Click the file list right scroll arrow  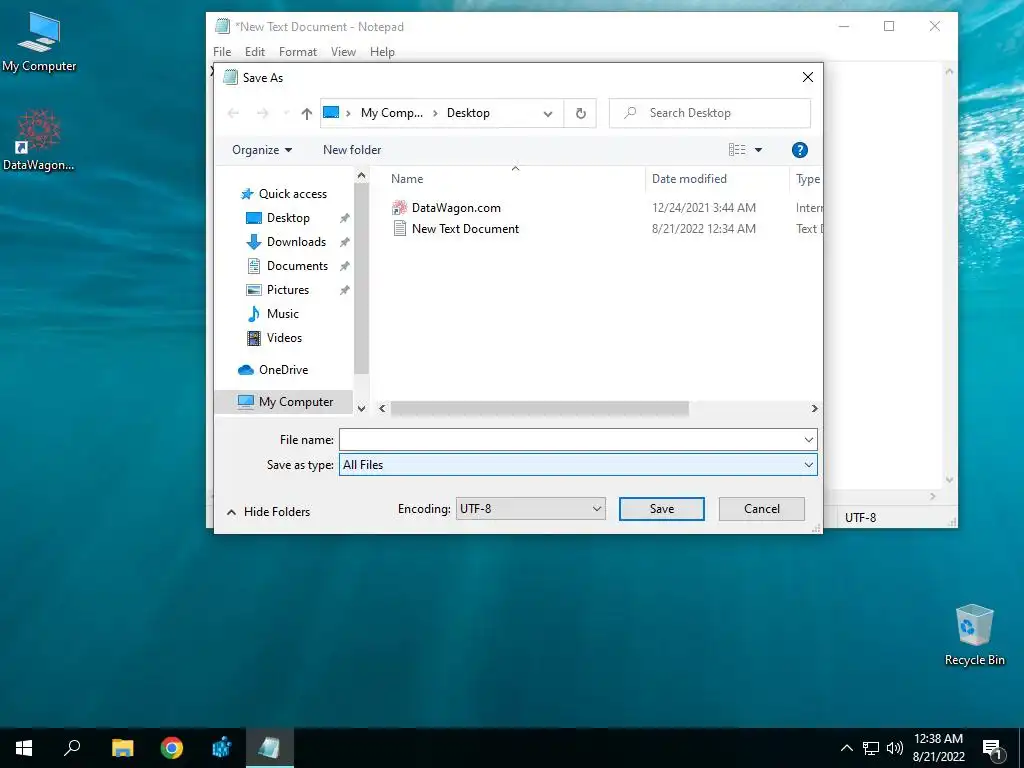814,408
